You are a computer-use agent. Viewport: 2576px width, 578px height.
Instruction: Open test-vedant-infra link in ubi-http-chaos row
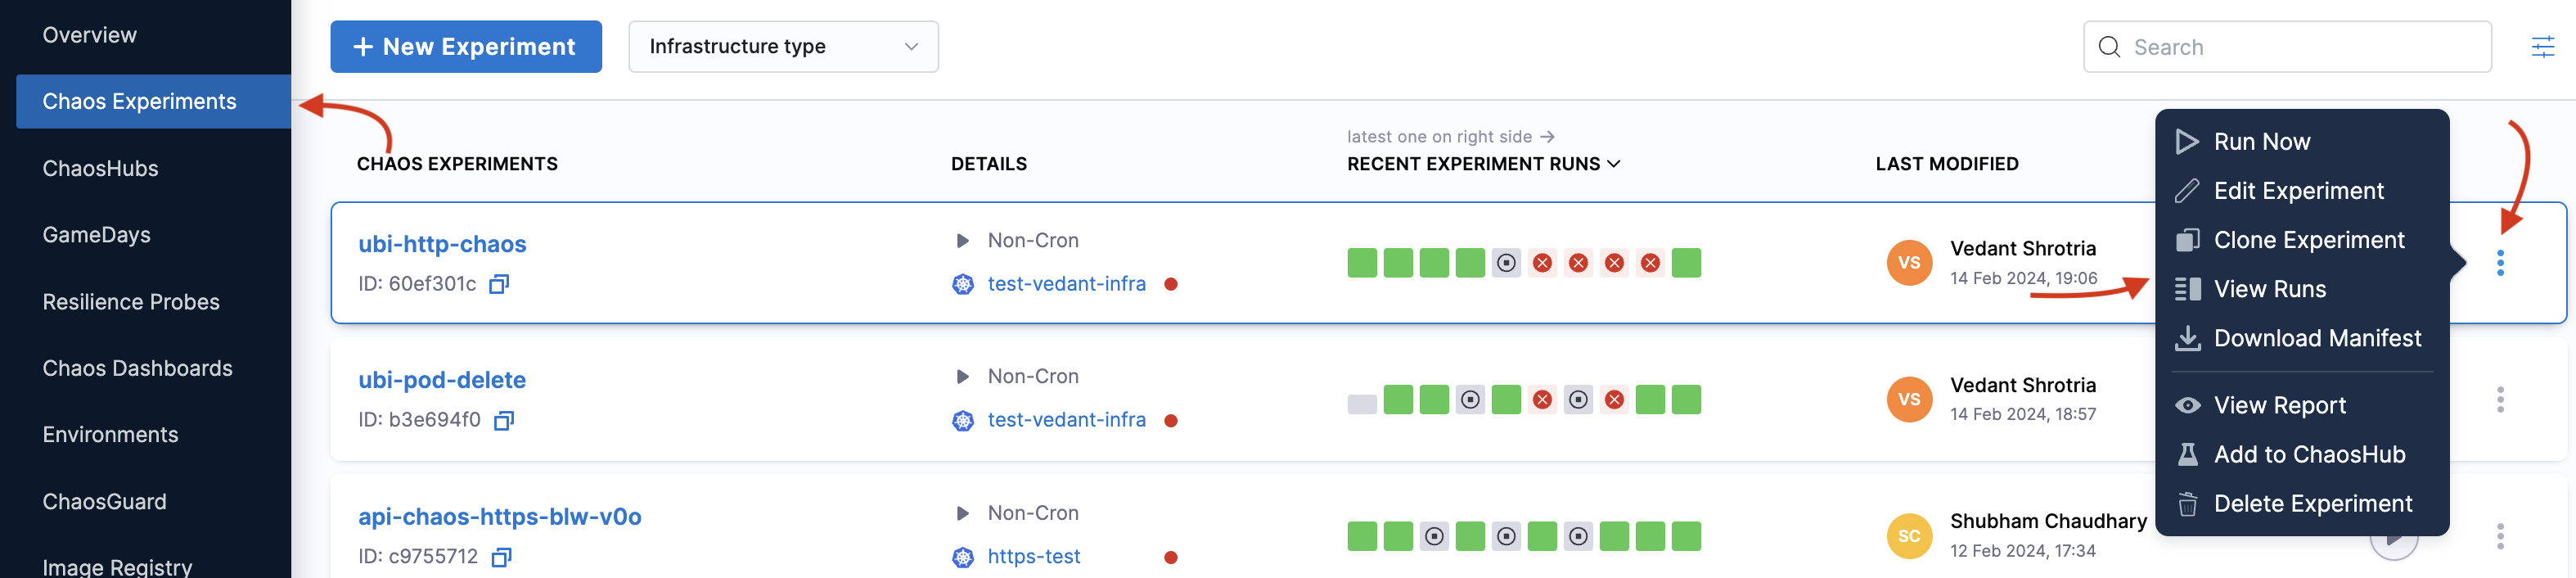point(1066,284)
